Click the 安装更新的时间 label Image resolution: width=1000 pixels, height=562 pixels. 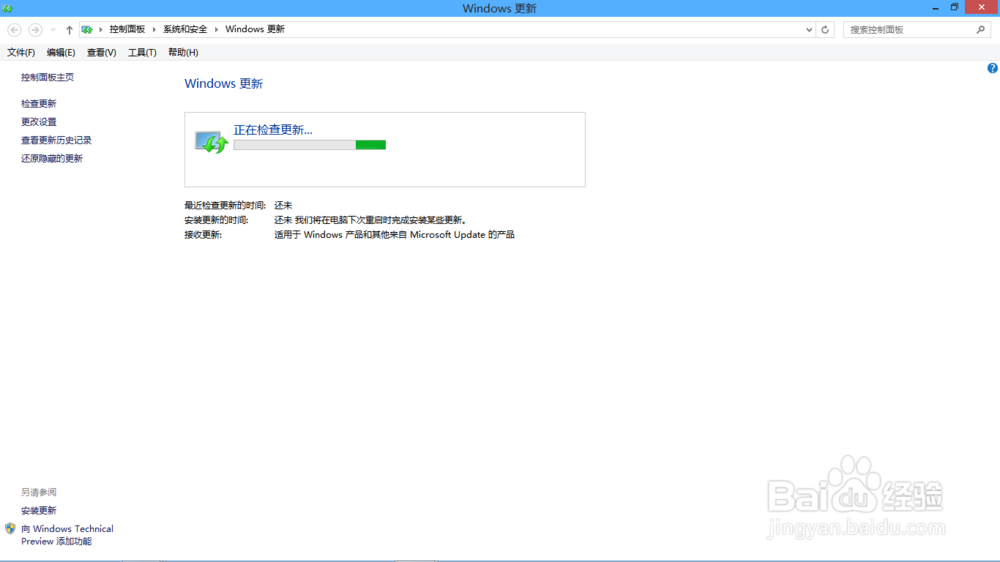point(216,220)
